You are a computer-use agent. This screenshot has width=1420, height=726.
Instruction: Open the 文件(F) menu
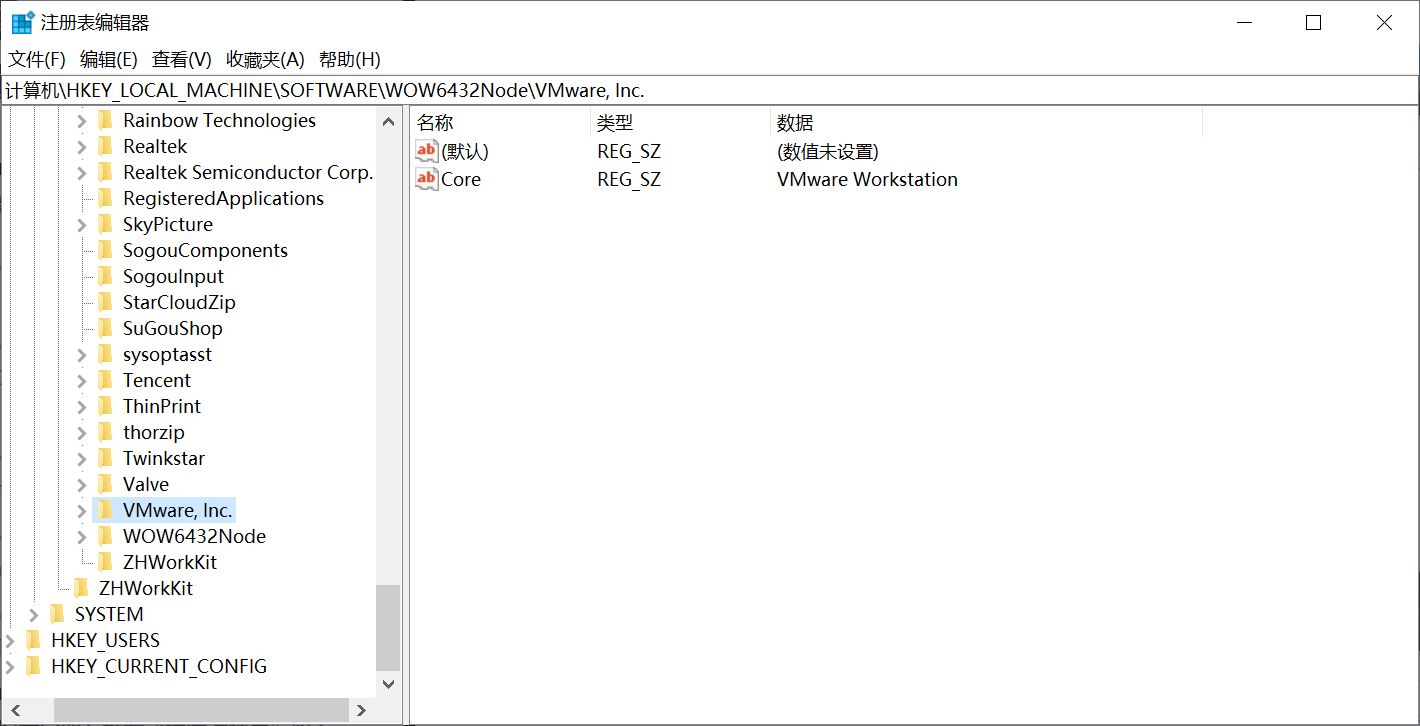click(37, 60)
